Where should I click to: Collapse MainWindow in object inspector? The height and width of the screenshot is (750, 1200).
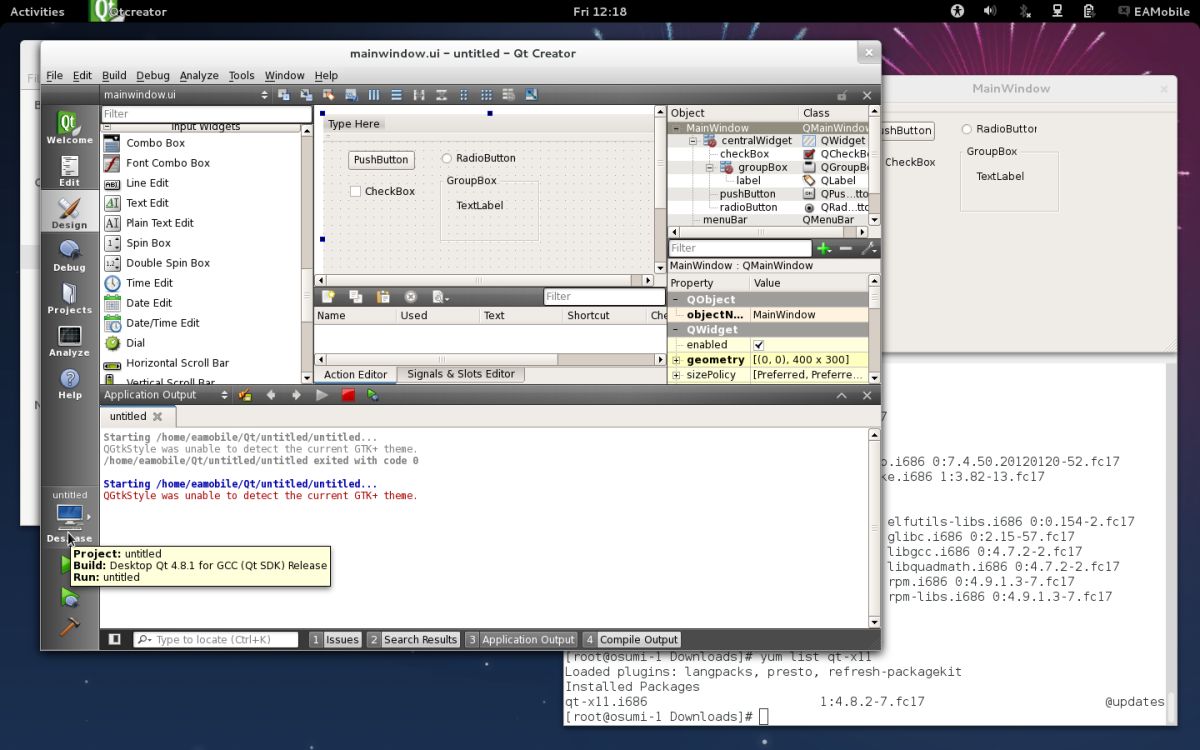(x=677, y=128)
